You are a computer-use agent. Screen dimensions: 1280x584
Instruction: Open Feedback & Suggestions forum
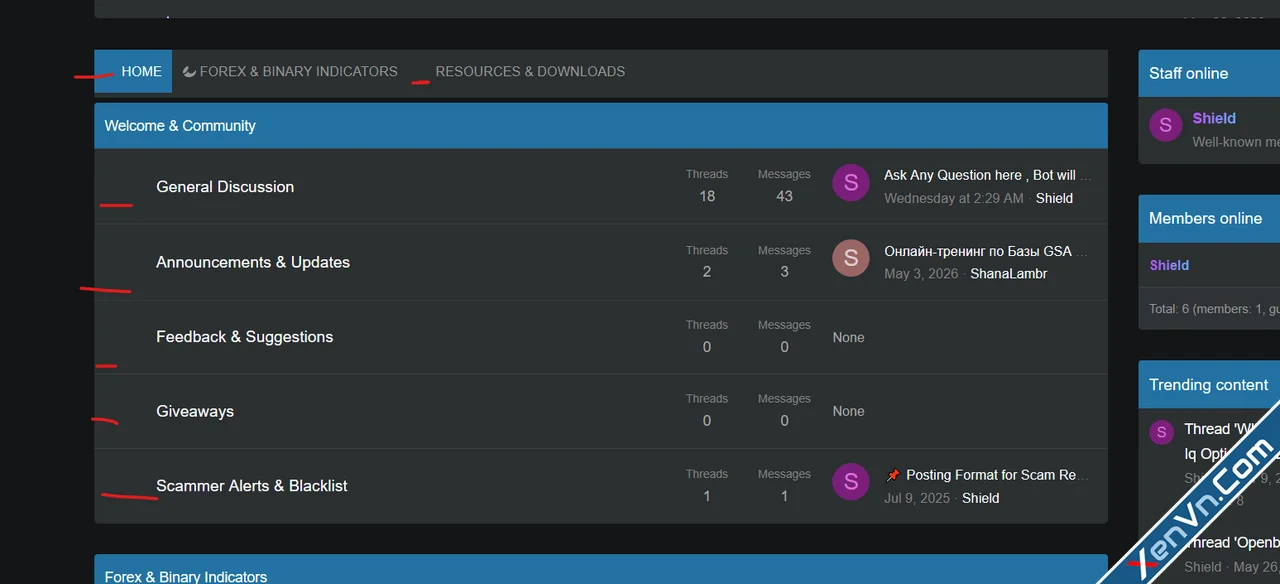(245, 337)
